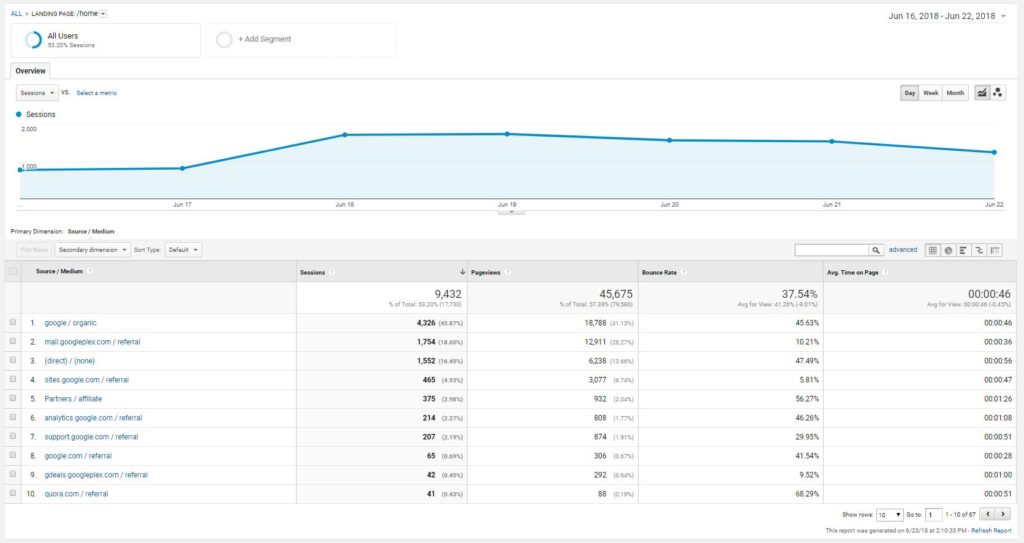Click the empty Add Segment circle
The height and width of the screenshot is (543, 1024).
click(x=224, y=40)
